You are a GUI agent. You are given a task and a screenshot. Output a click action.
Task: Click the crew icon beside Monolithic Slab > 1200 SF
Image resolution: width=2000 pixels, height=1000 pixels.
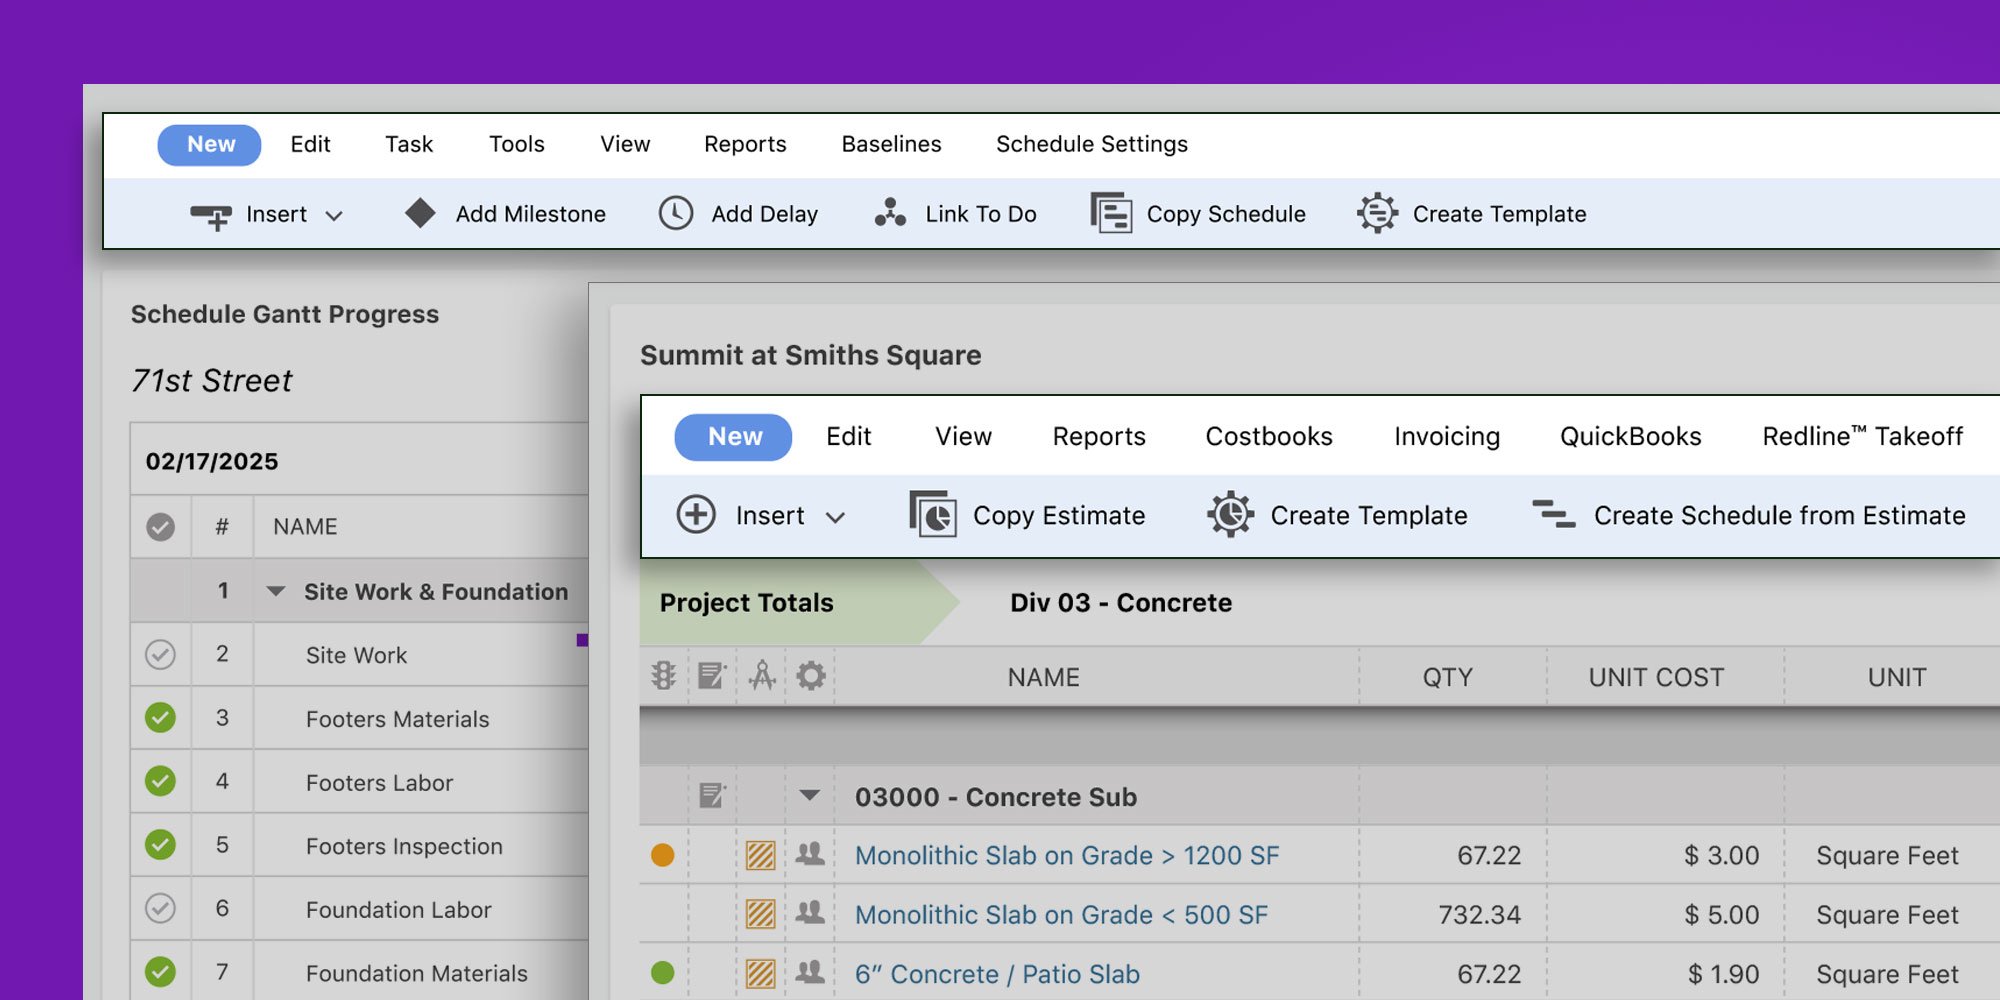pyautogui.click(x=809, y=855)
